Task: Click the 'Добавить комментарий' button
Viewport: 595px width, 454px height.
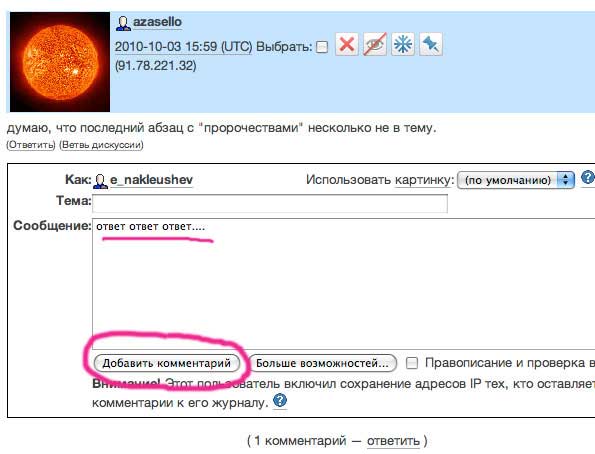Action: 167,363
